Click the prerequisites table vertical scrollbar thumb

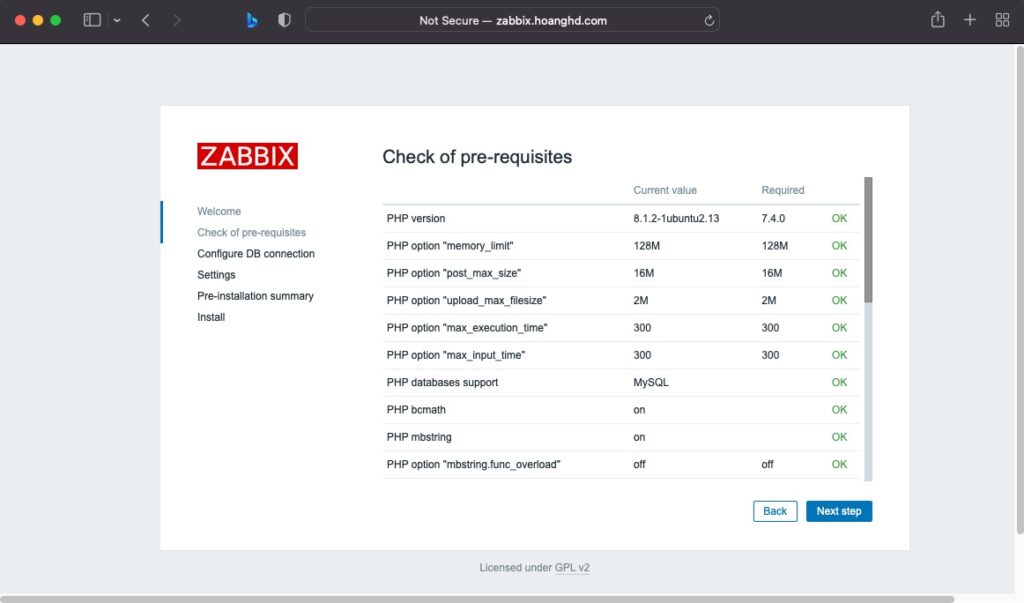pos(869,240)
